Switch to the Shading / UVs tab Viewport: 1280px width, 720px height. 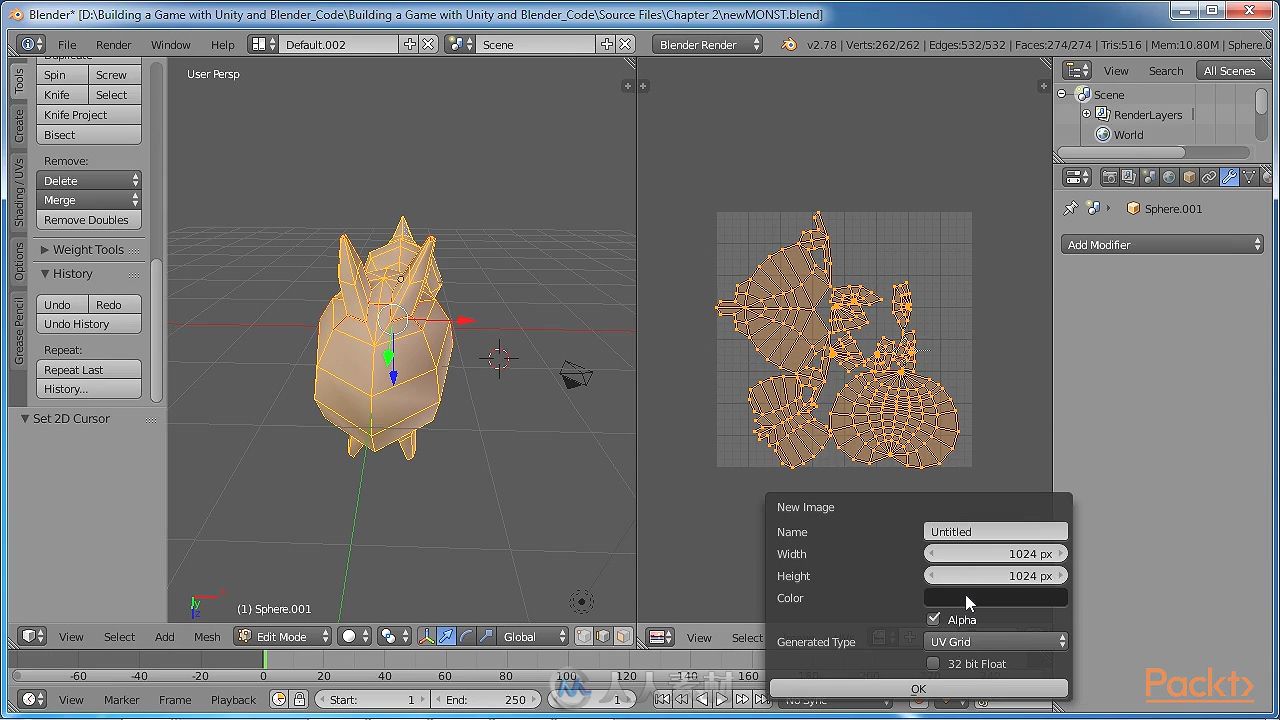[x=19, y=192]
